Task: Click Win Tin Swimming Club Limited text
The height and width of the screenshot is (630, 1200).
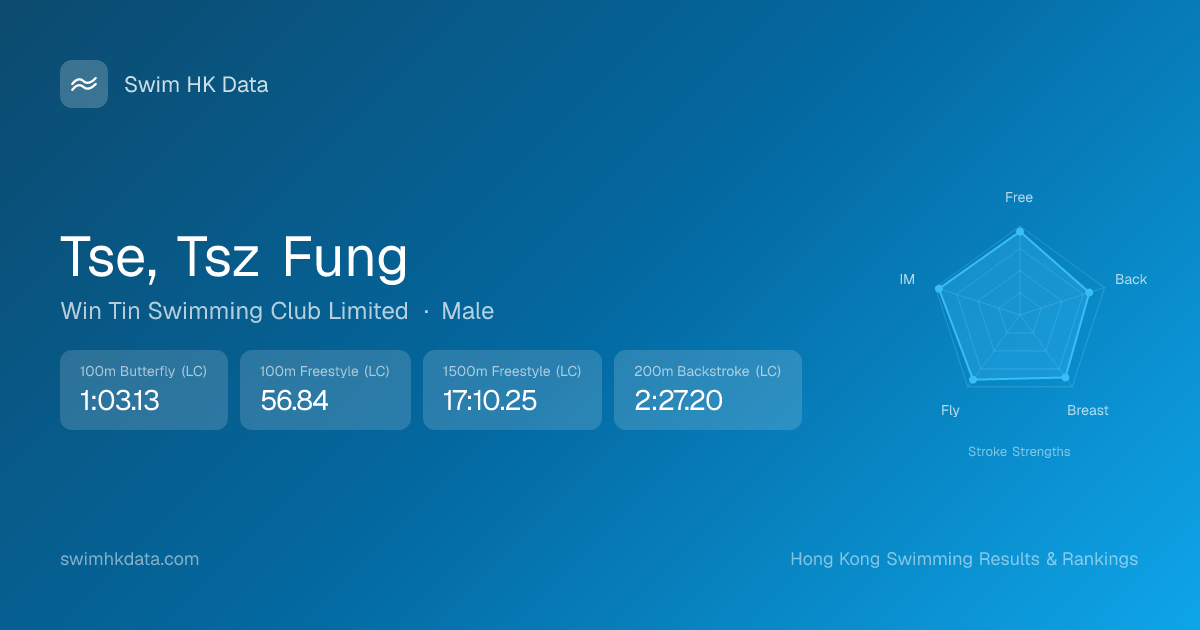Action: coord(234,311)
